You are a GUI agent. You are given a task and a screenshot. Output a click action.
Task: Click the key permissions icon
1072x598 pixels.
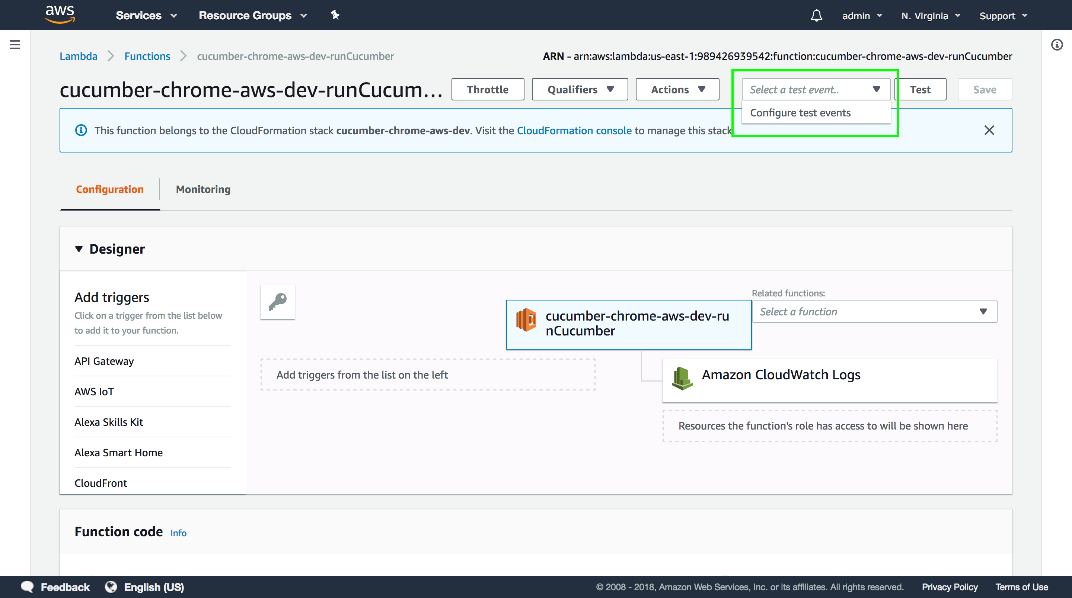click(278, 302)
